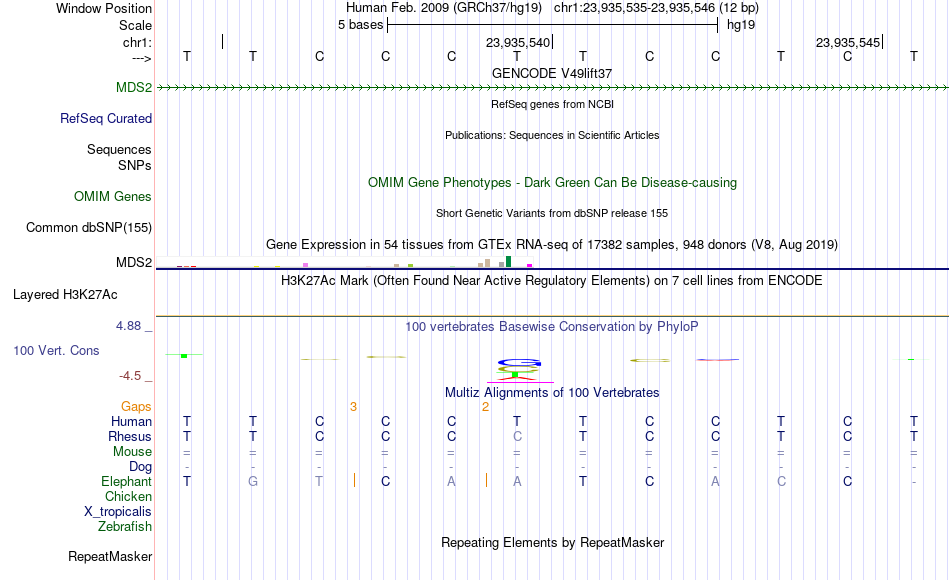Select the 'X_tropicalis' species row label
The height and width of the screenshot is (580, 950).
118,512
